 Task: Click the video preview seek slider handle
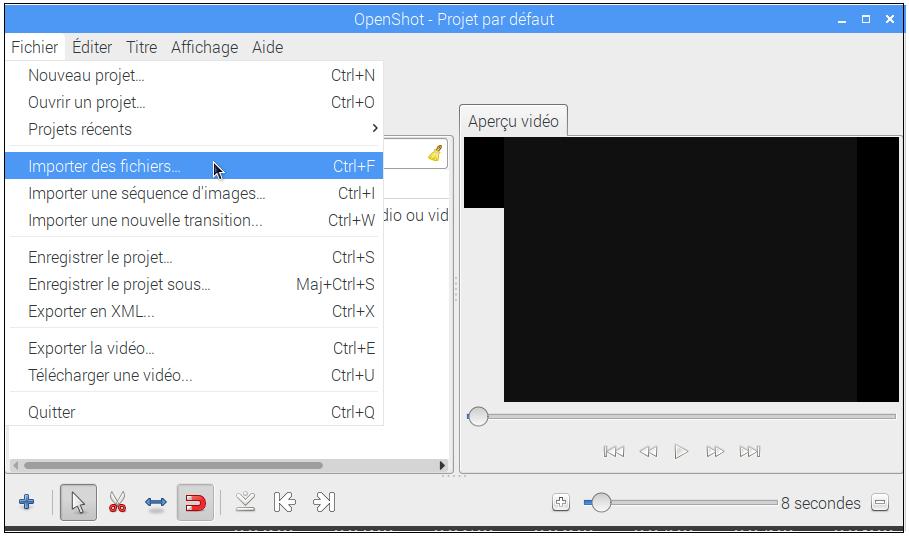coord(478,416)
